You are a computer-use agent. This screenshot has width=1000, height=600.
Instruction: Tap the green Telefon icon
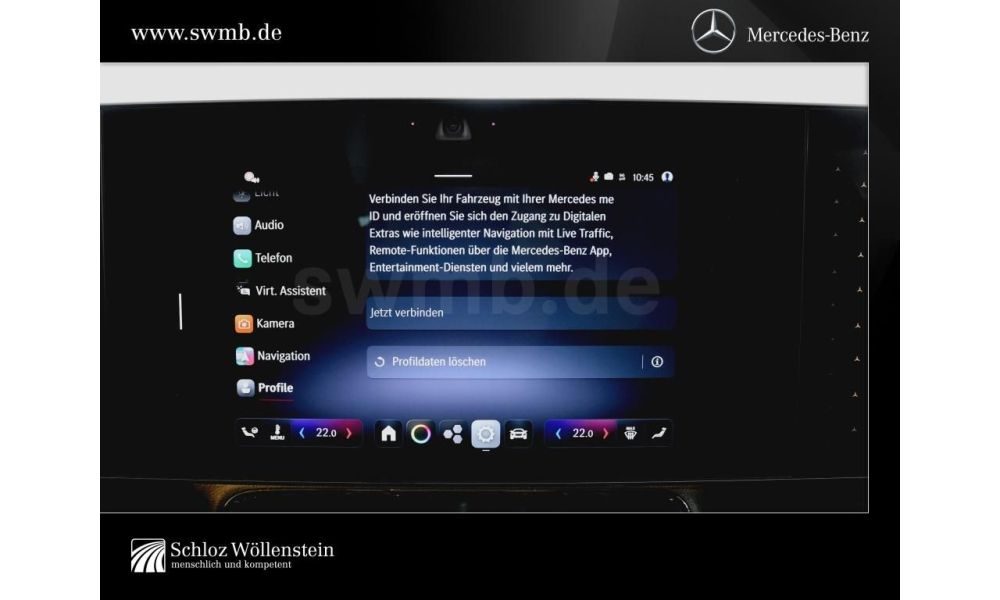coord(242,258)
